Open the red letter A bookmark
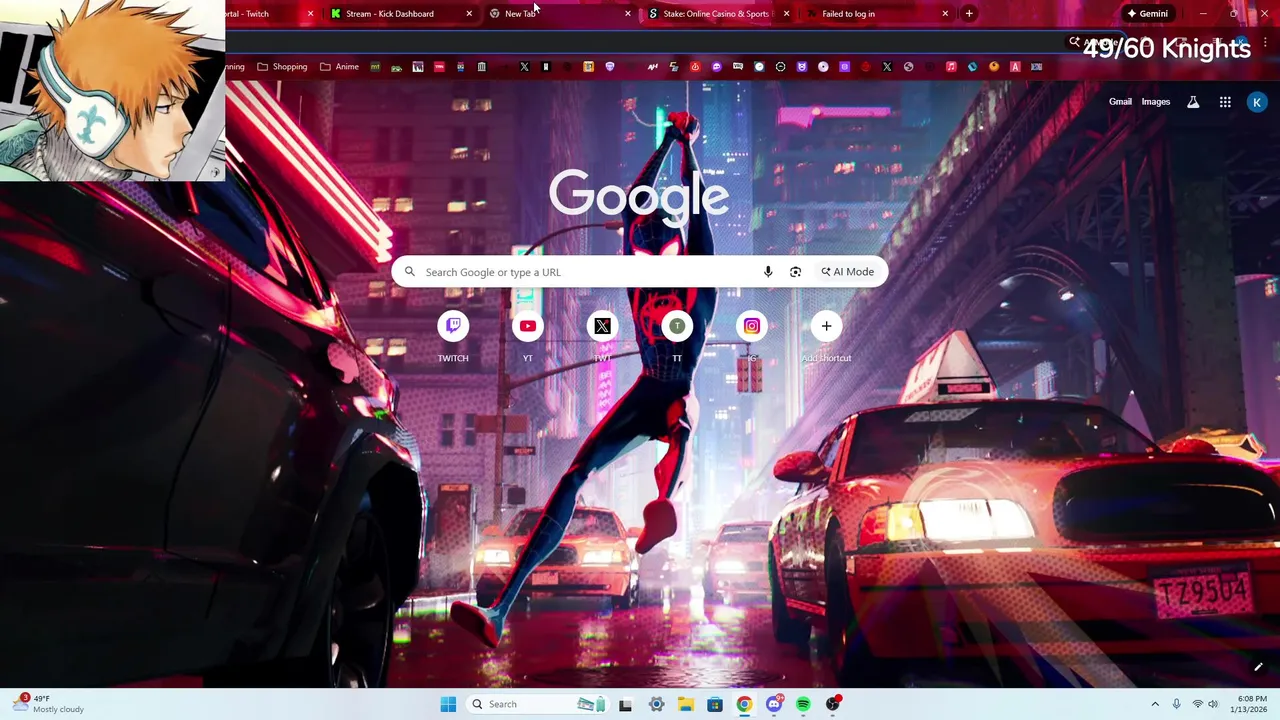This screenshot has height=720, width=1280. 1015,67
